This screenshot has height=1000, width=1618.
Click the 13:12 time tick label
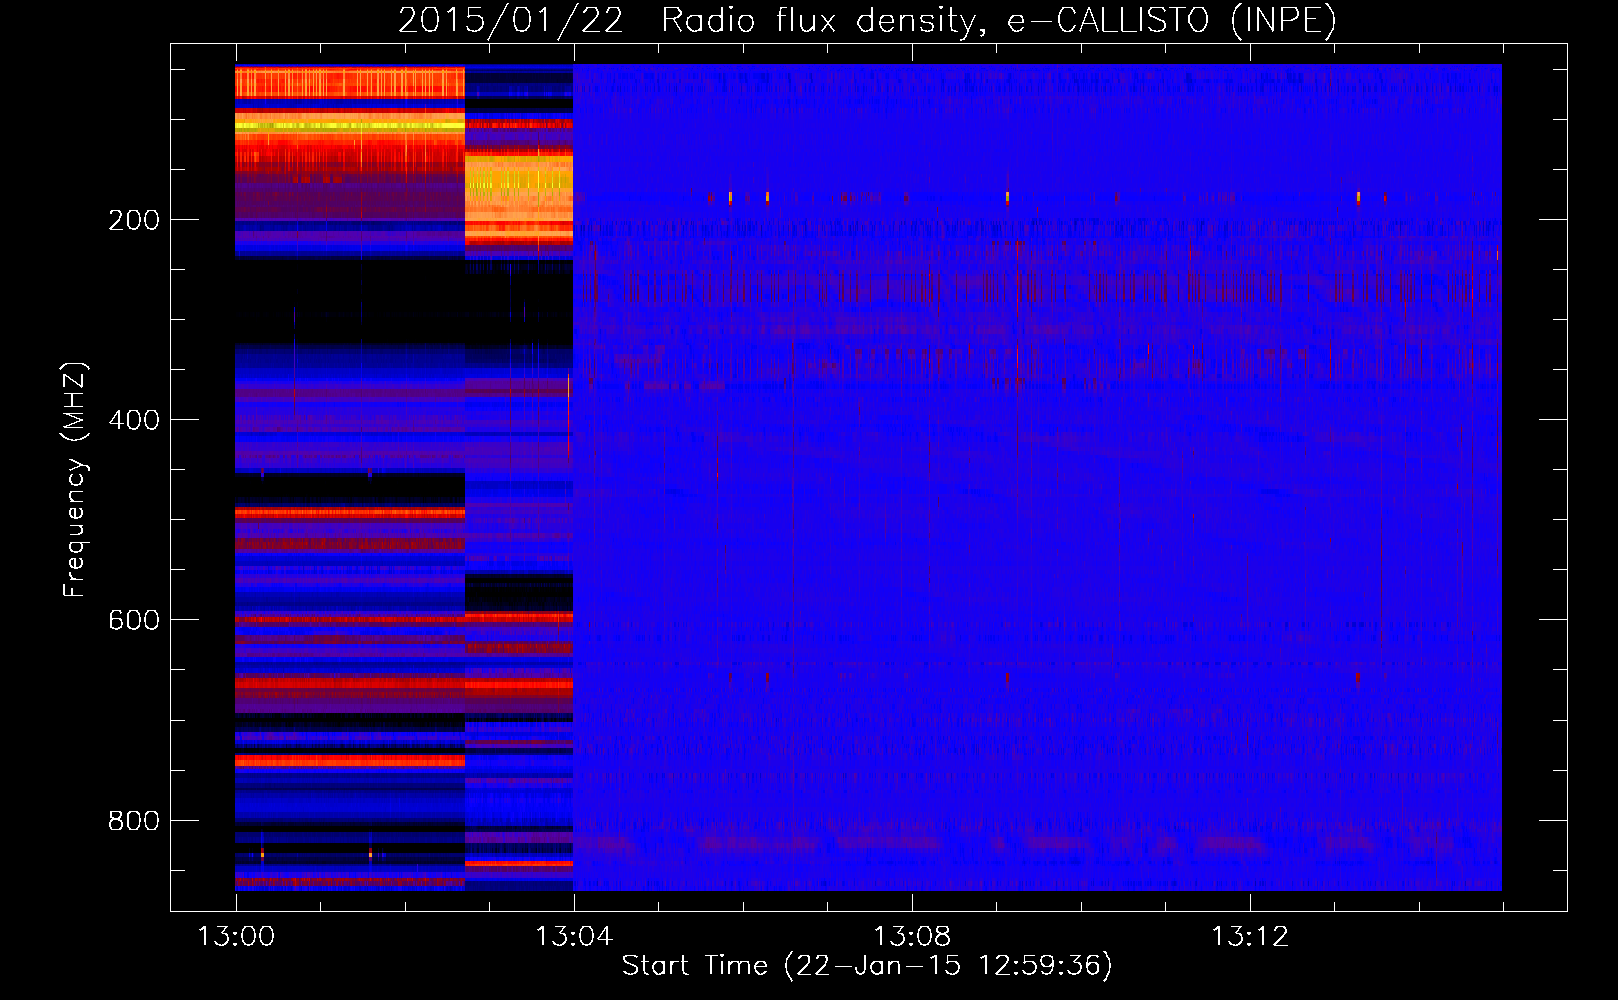point(1250,937)
